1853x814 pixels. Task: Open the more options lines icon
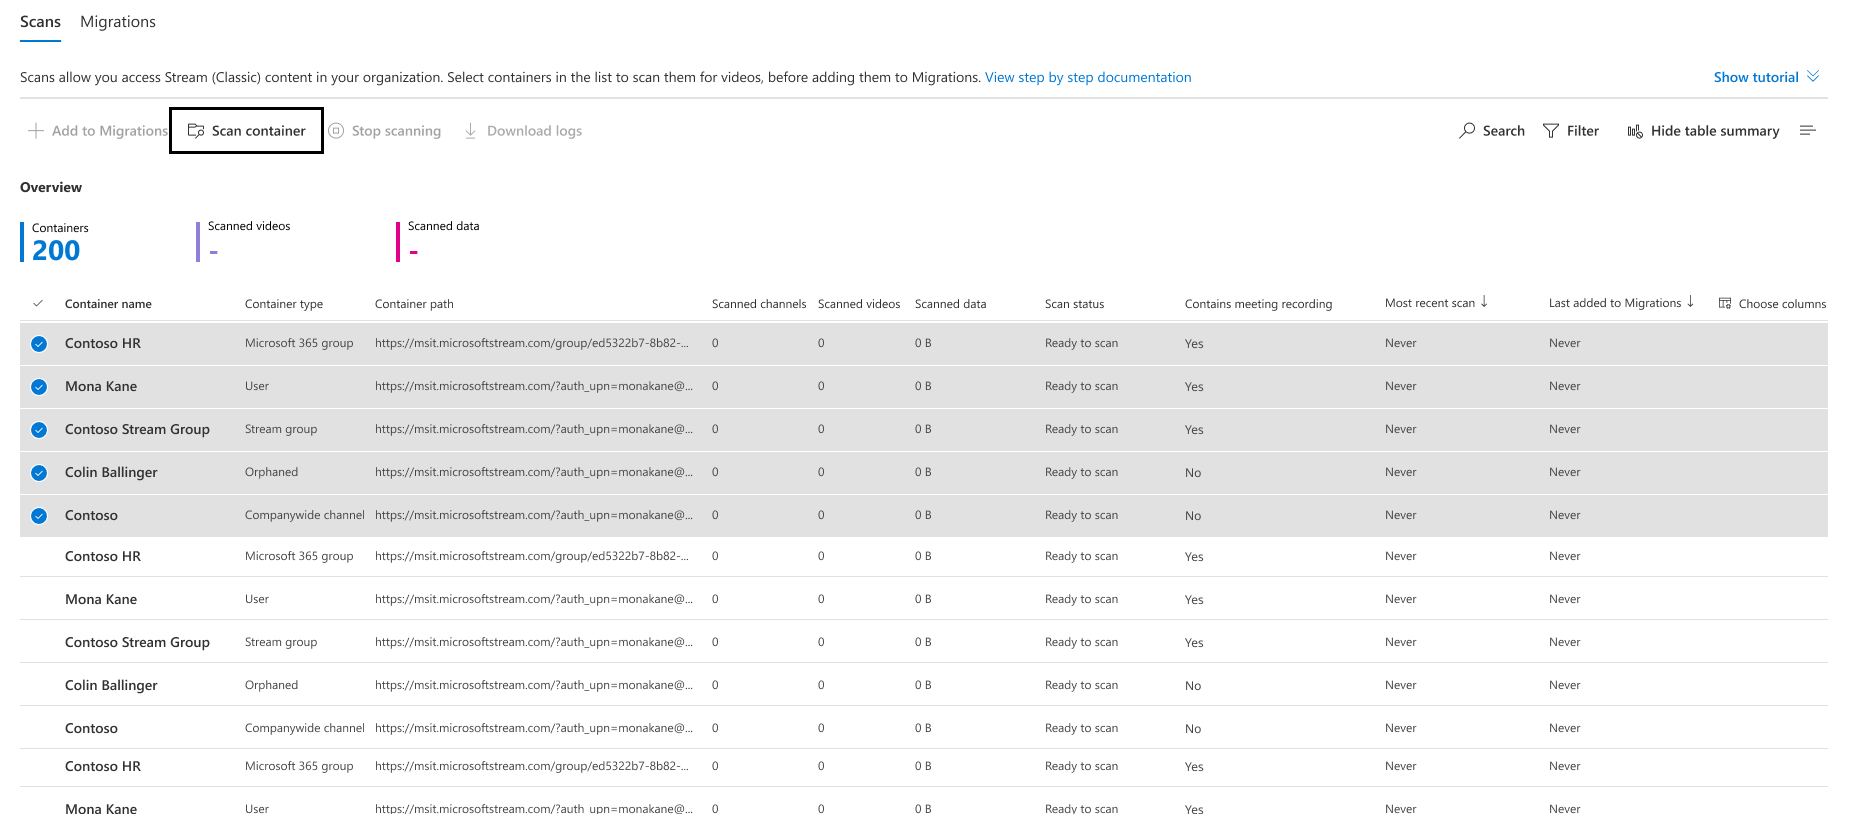click(1807, 131)
